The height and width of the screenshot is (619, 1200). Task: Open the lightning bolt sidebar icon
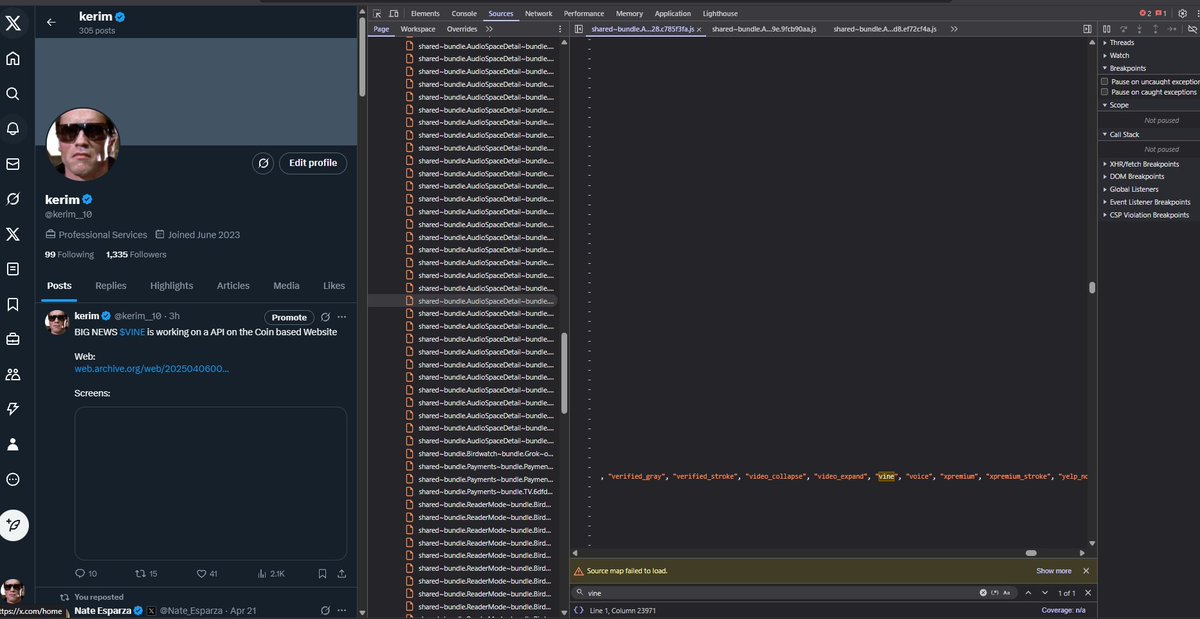tap(13, 409)
